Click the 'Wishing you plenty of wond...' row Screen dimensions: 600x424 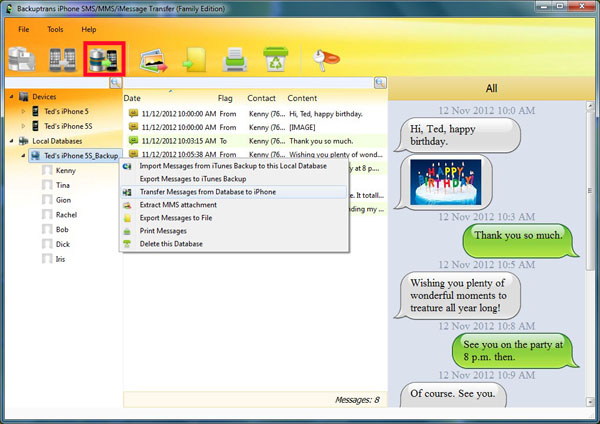tap(256, 154)
